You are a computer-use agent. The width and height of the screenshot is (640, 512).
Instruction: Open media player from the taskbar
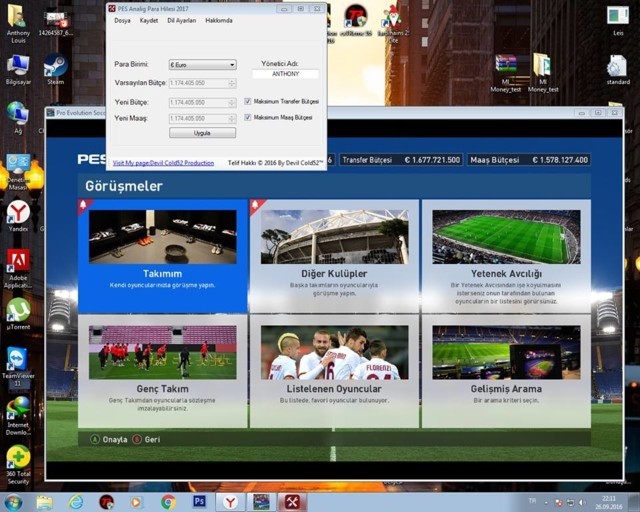coord(137,502)
